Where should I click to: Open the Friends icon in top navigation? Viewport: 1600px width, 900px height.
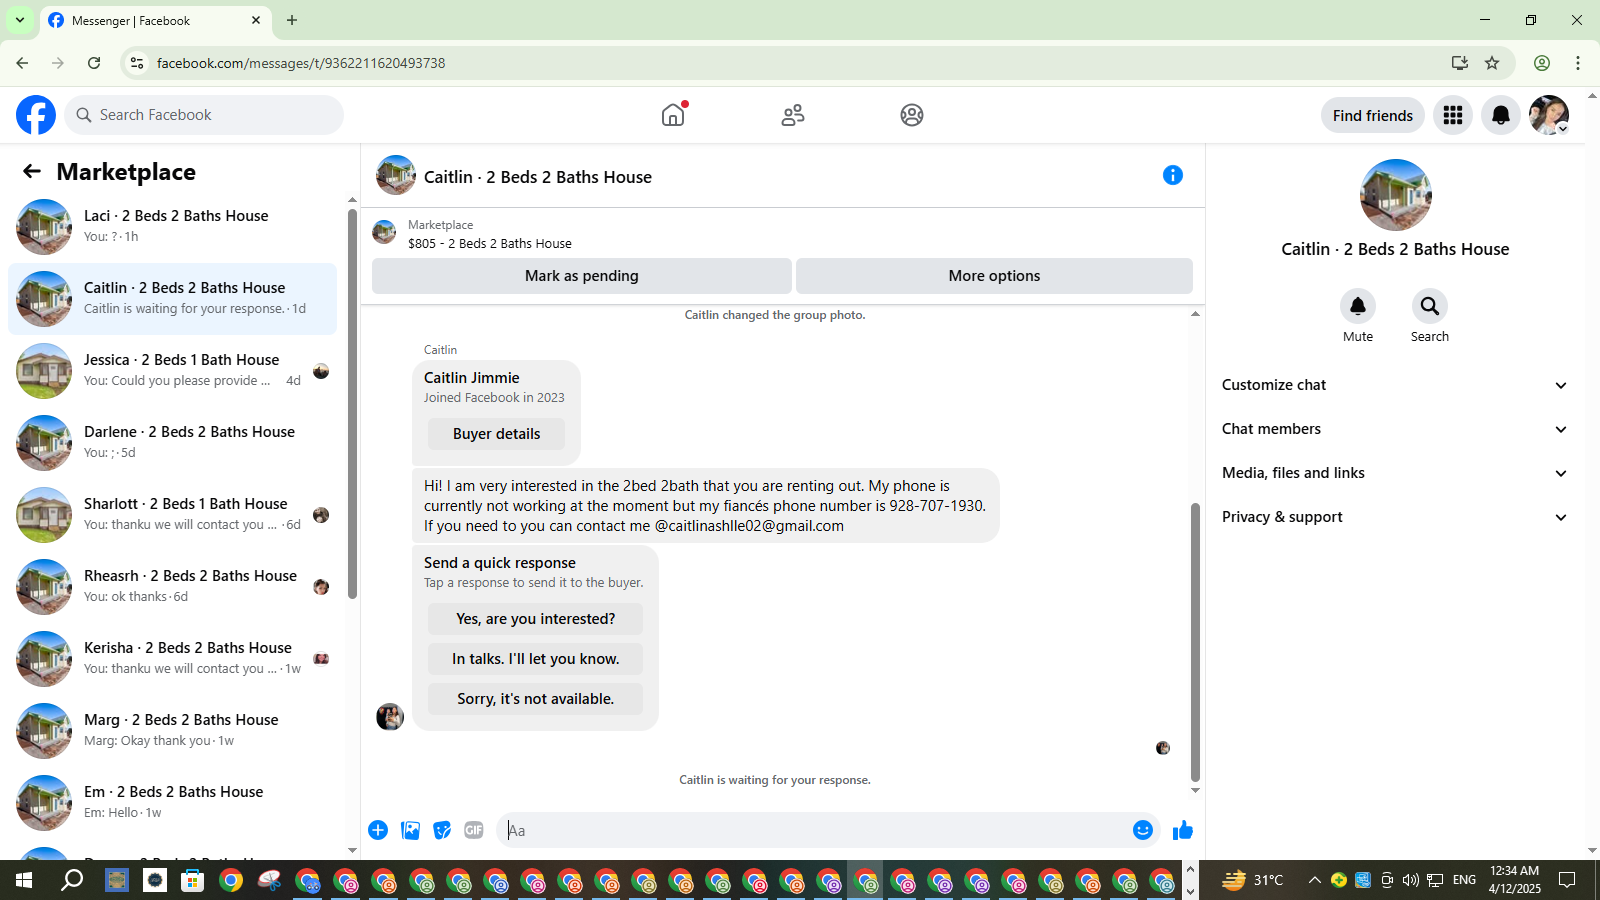pos(793,115)
